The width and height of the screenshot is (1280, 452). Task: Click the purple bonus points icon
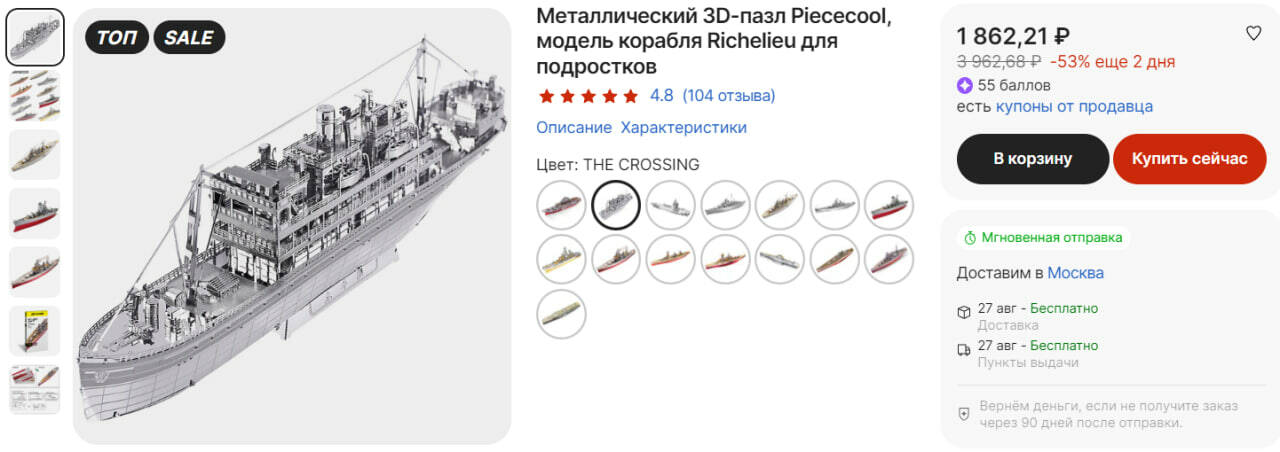965,85
